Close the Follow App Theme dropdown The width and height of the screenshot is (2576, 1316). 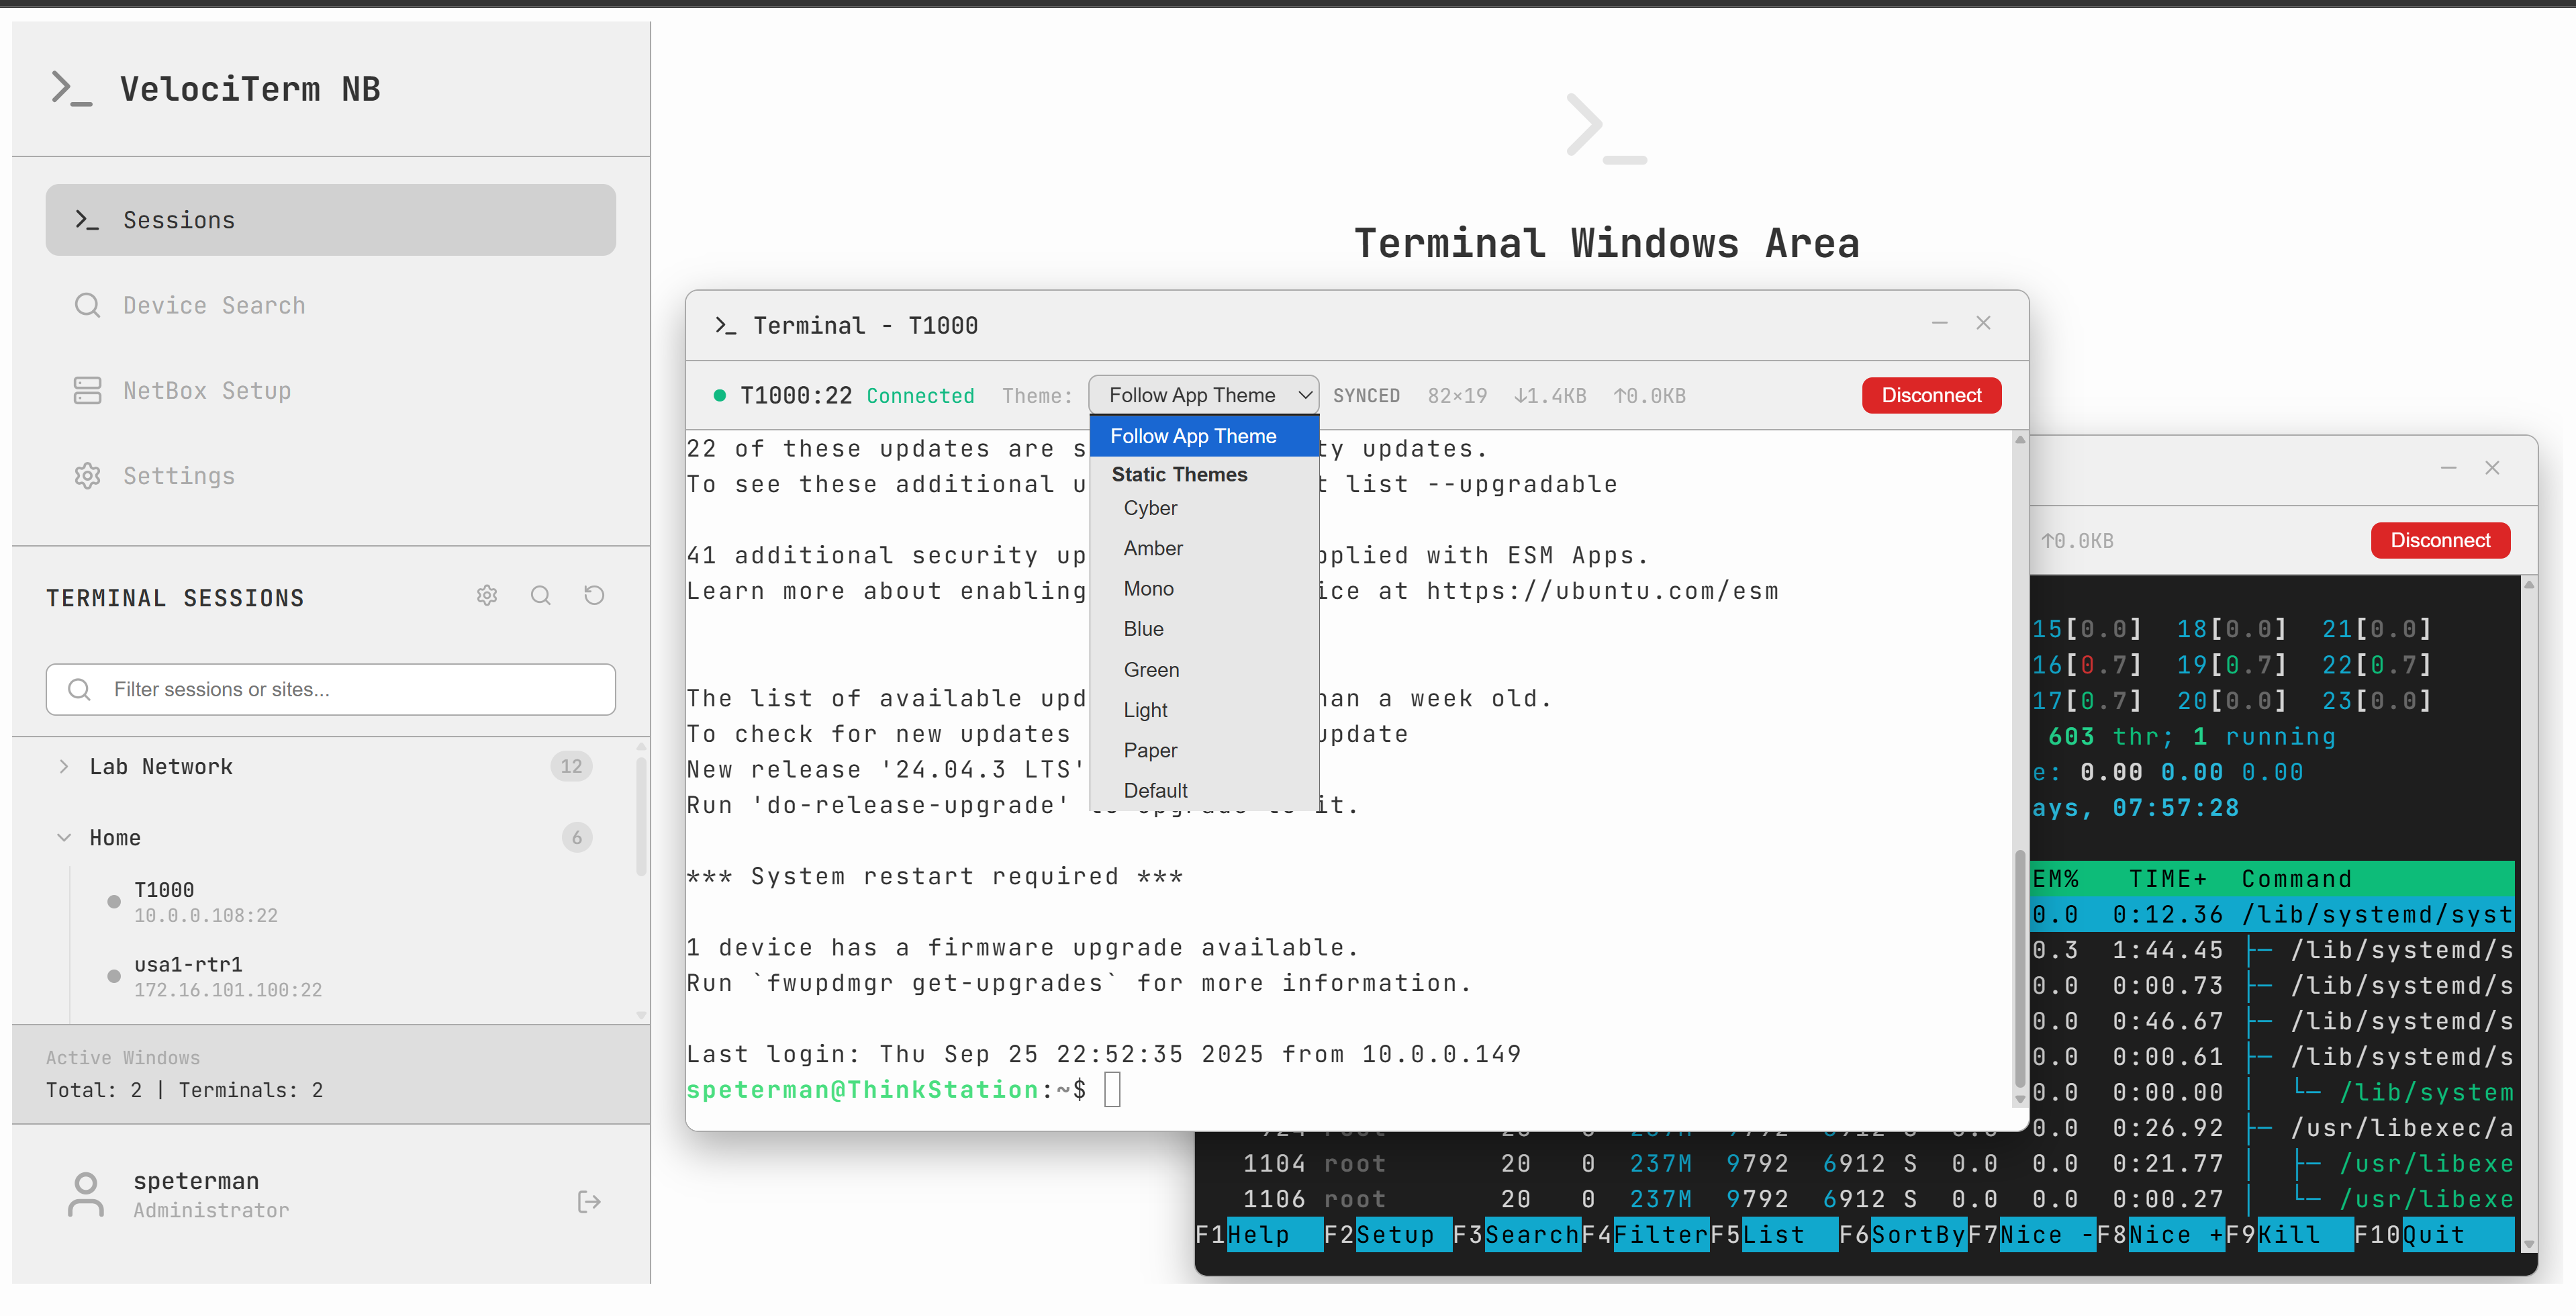pyautogui.click(x=1203, y=395)
